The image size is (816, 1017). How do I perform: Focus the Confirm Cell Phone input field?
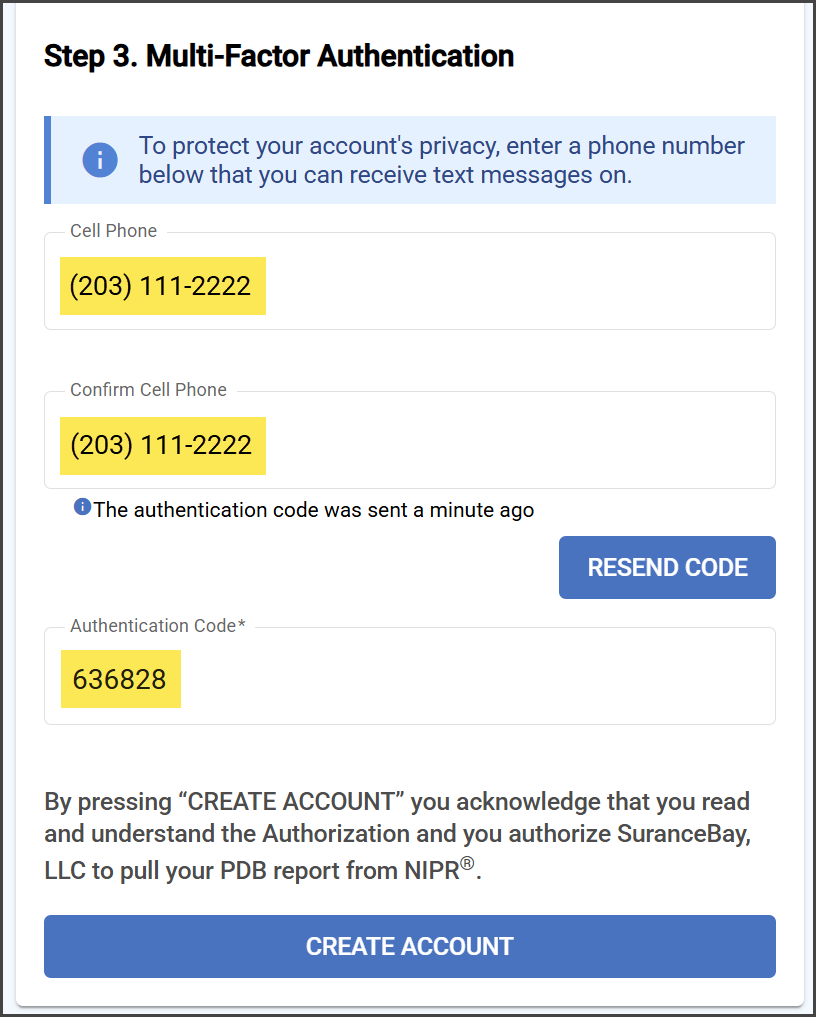pos(409,440)
